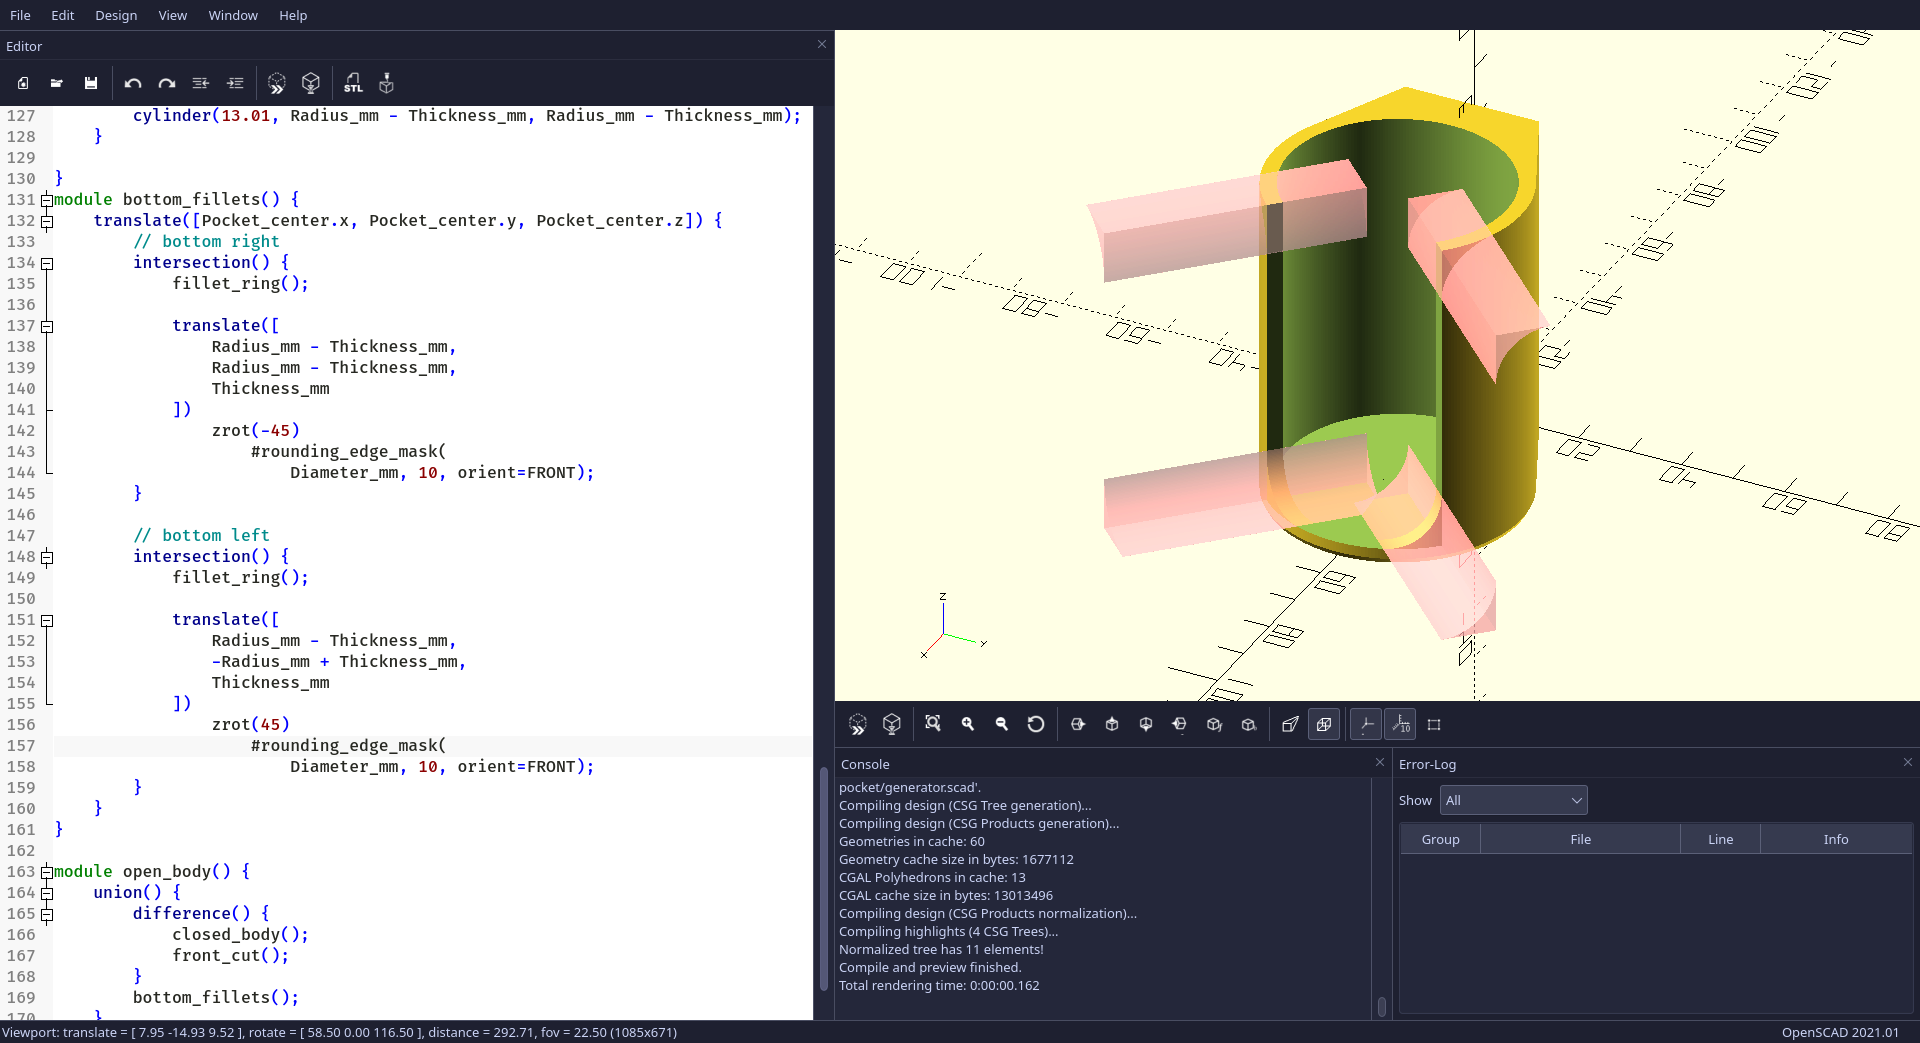Screen dimensions: 1920x1043
Task: Toggle Show Edges
Action: [1434, 724]
